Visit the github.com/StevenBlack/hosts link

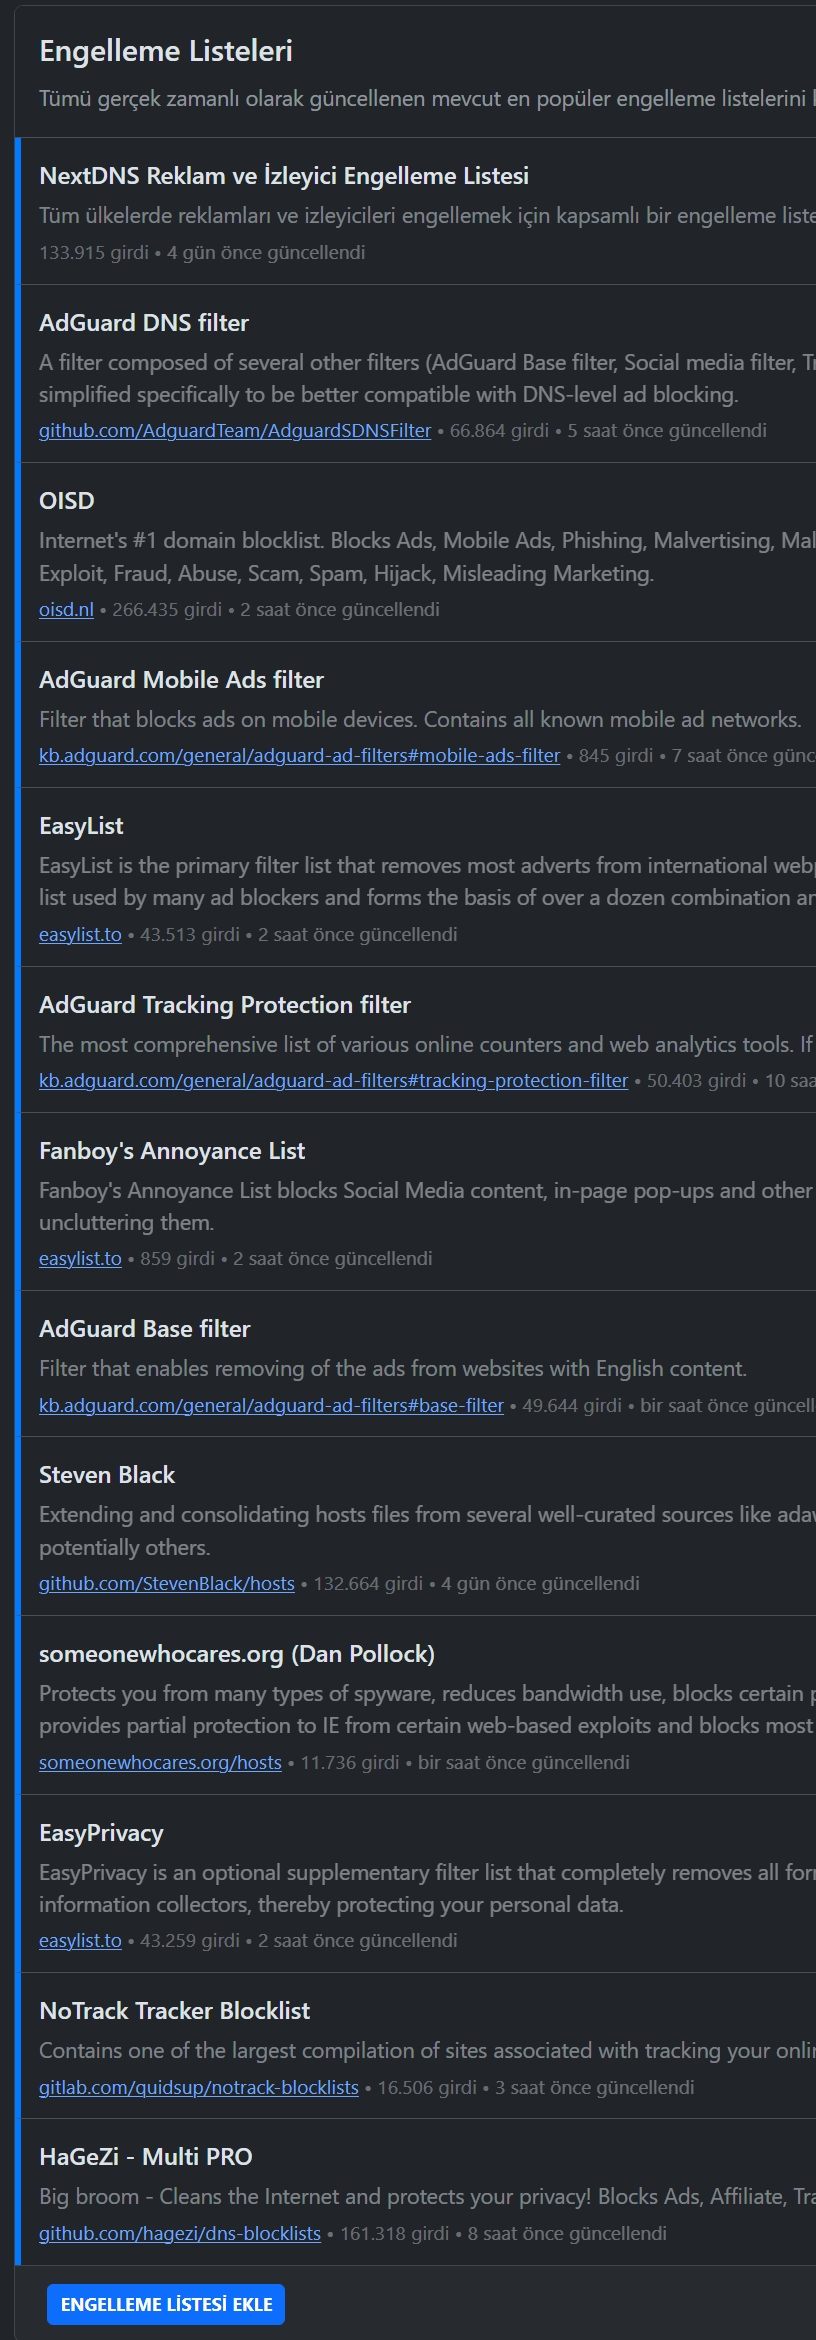tap(167, 1583)
